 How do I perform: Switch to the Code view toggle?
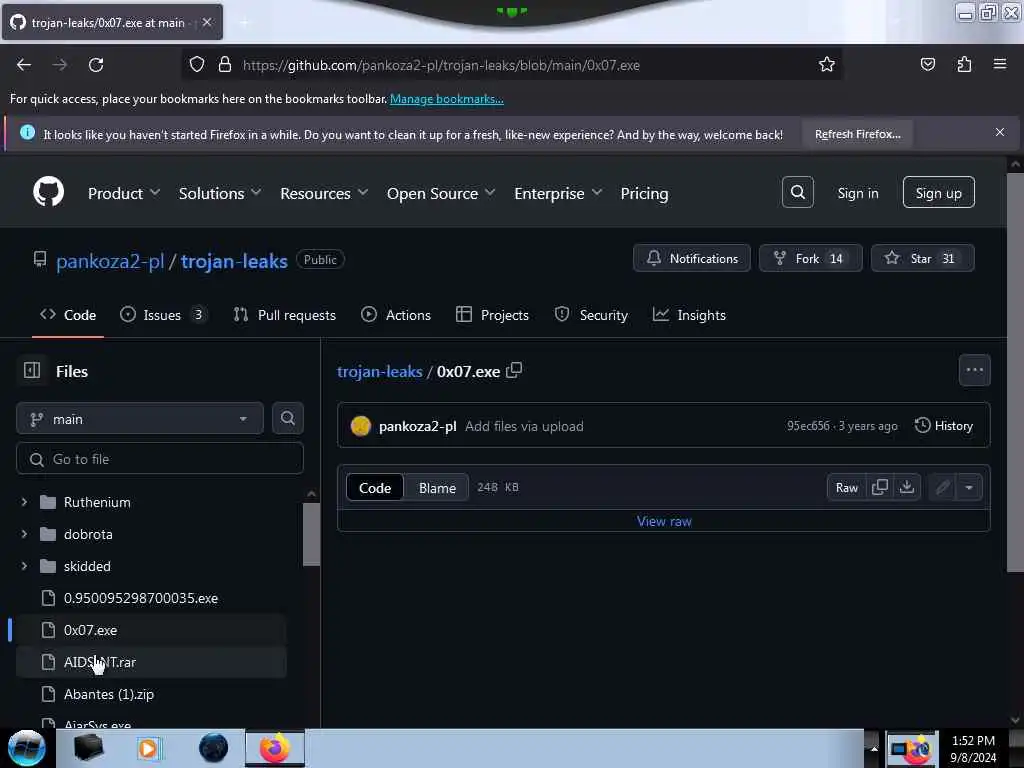coord(375,488)
